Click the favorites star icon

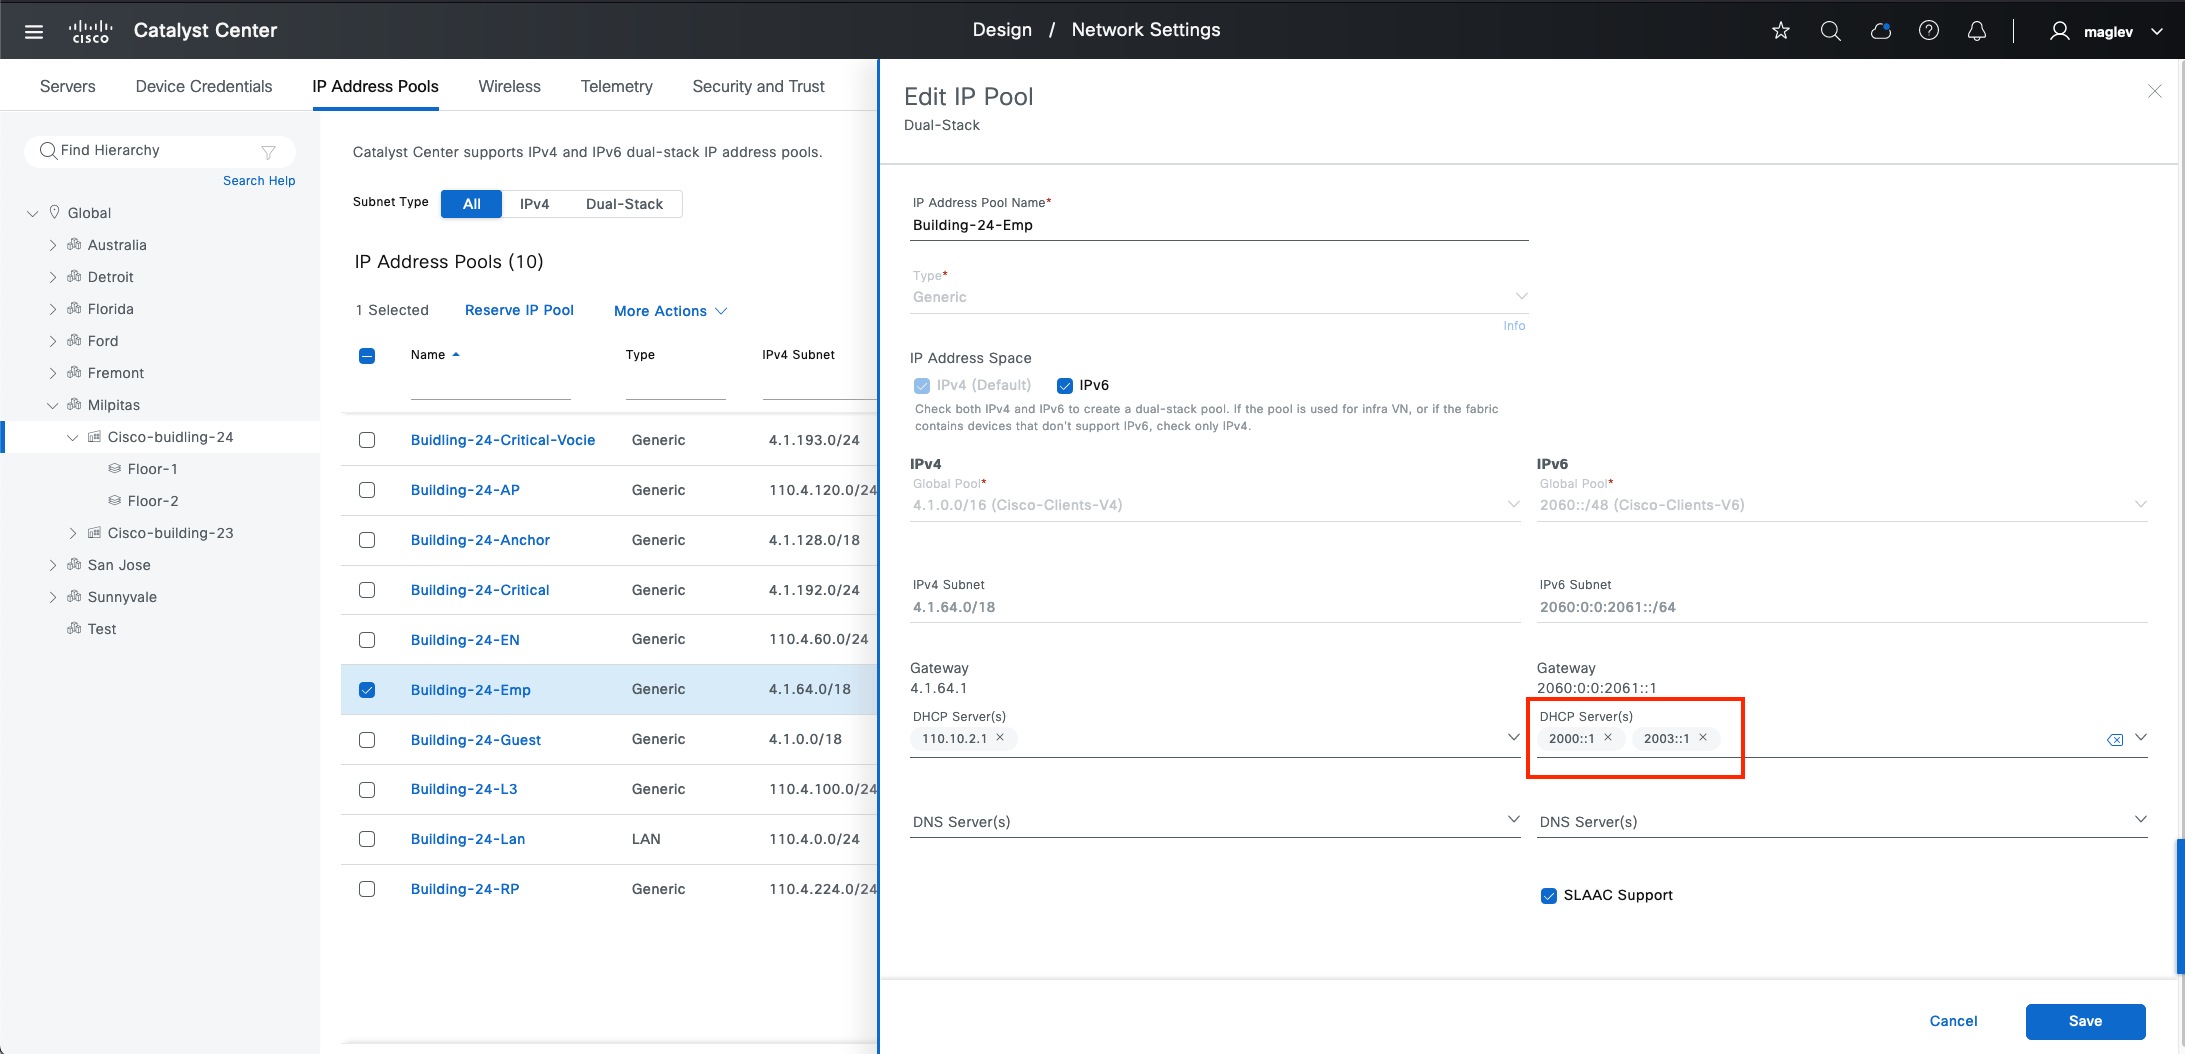[x=1781, y=31]
